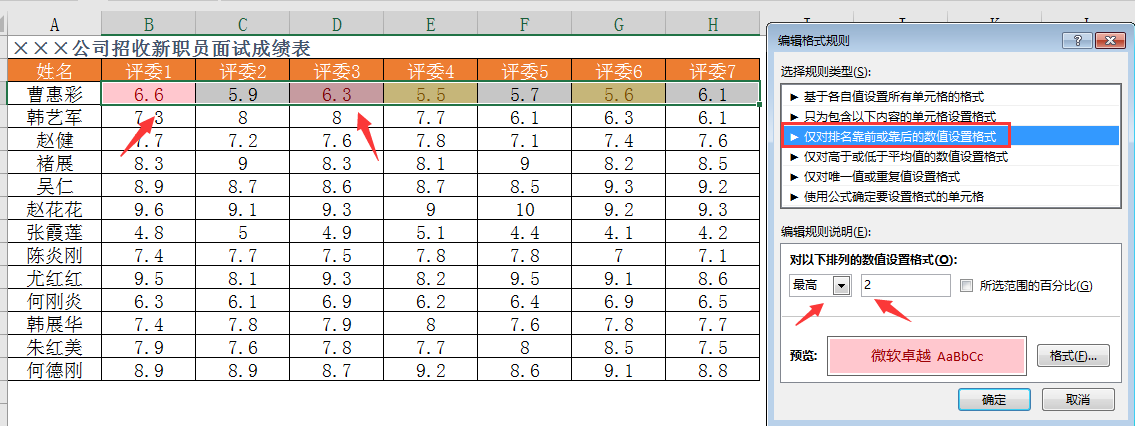Click the 评委1 header cell
This screenshot has width=1135, height=426.
[x=148, y=71]
